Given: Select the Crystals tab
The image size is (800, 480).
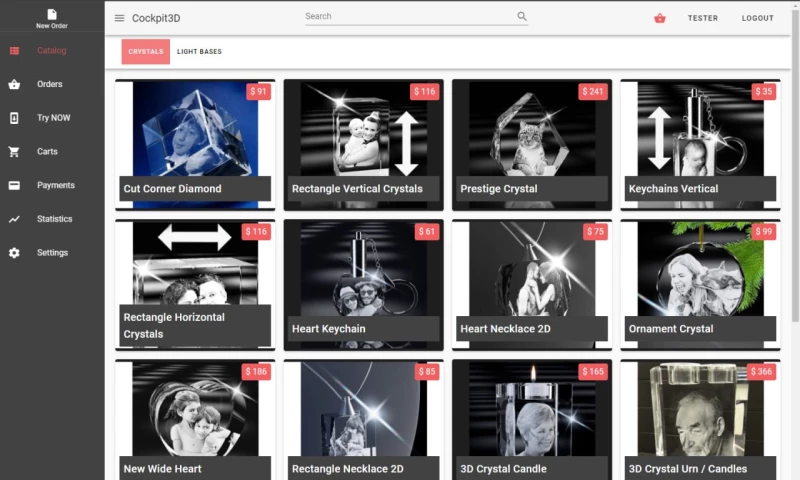Looking at the screenshot, I should (x=145, y=52).
